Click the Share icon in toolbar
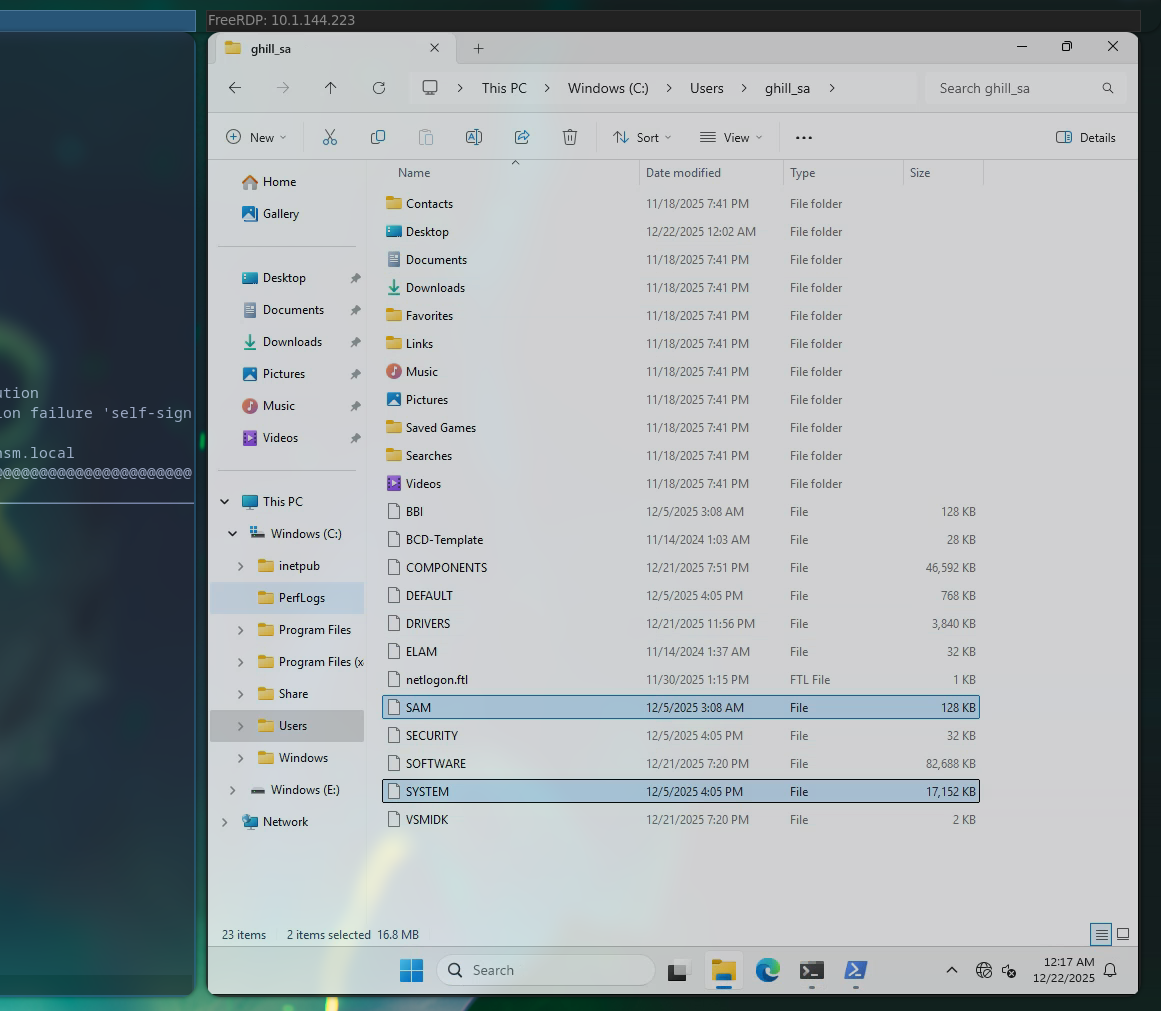This screenshot has width=1161, height=1011. point(522,137)
